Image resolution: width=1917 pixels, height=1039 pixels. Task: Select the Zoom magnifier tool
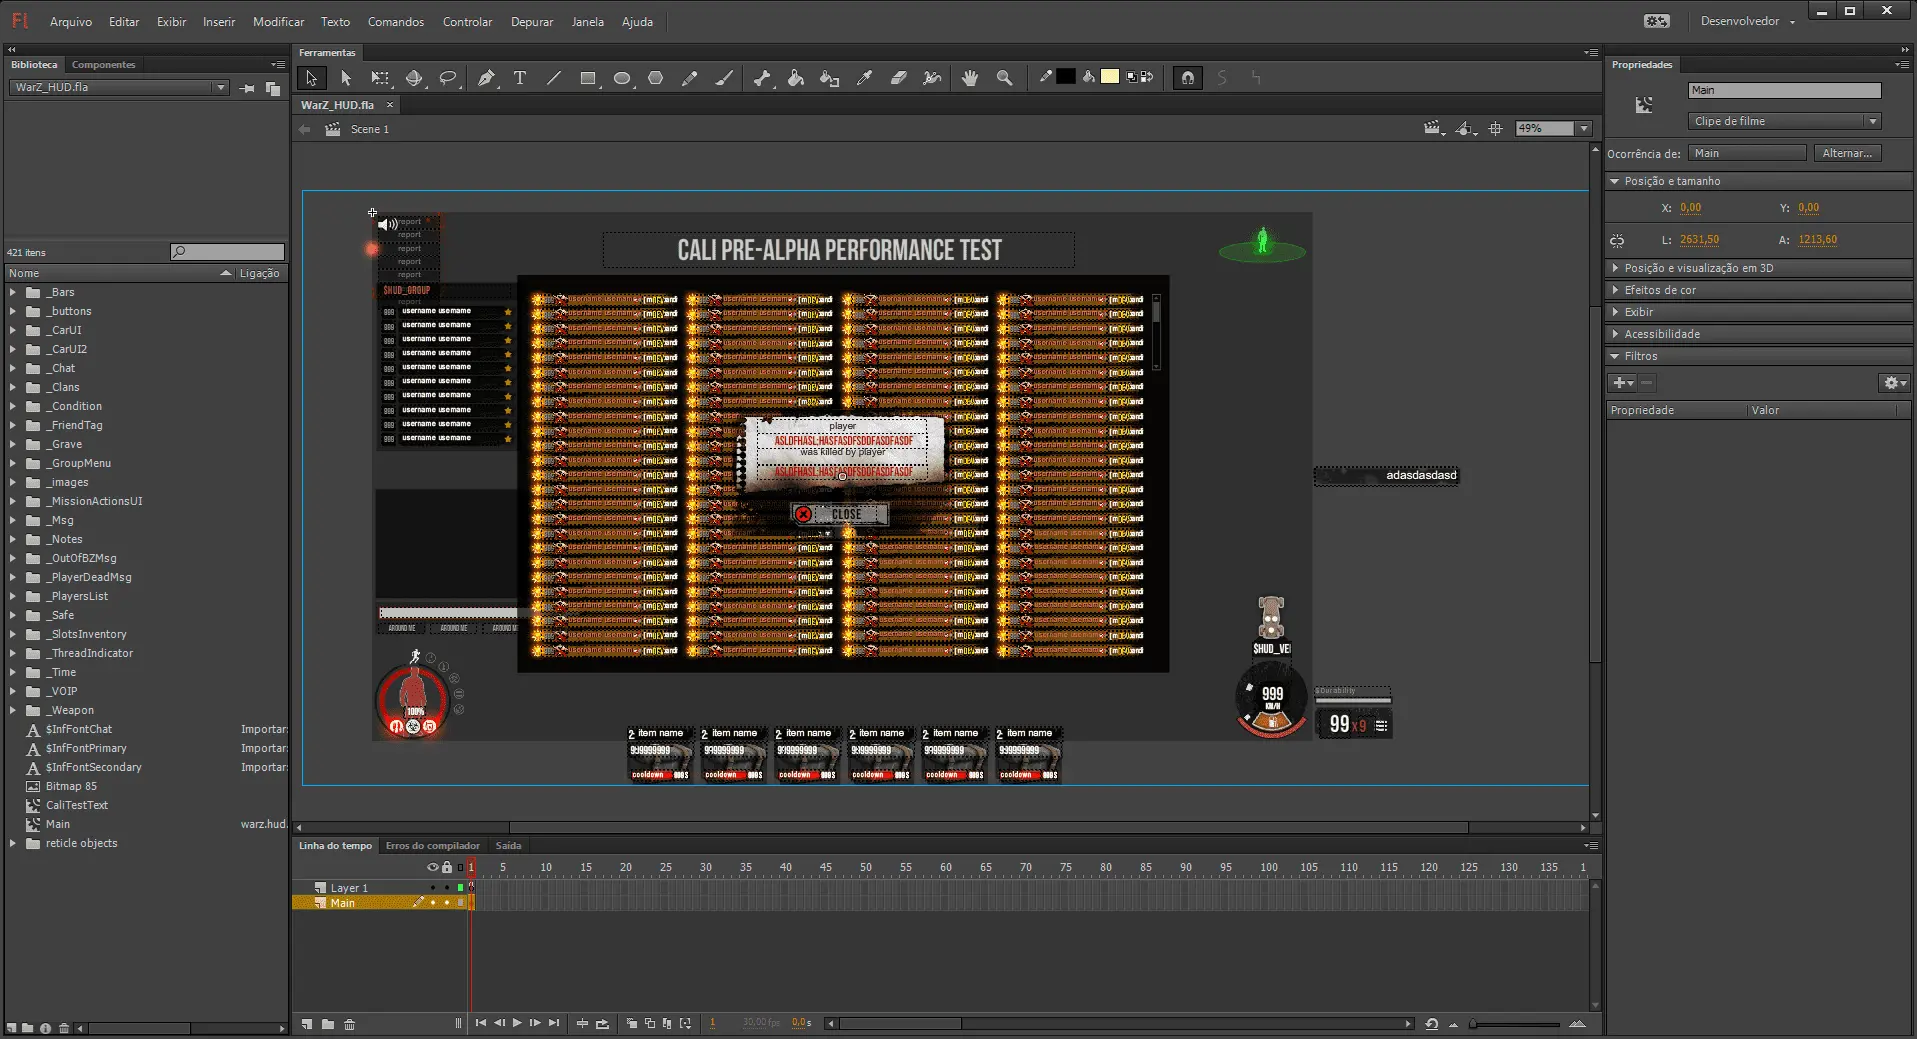point(1005,78)
